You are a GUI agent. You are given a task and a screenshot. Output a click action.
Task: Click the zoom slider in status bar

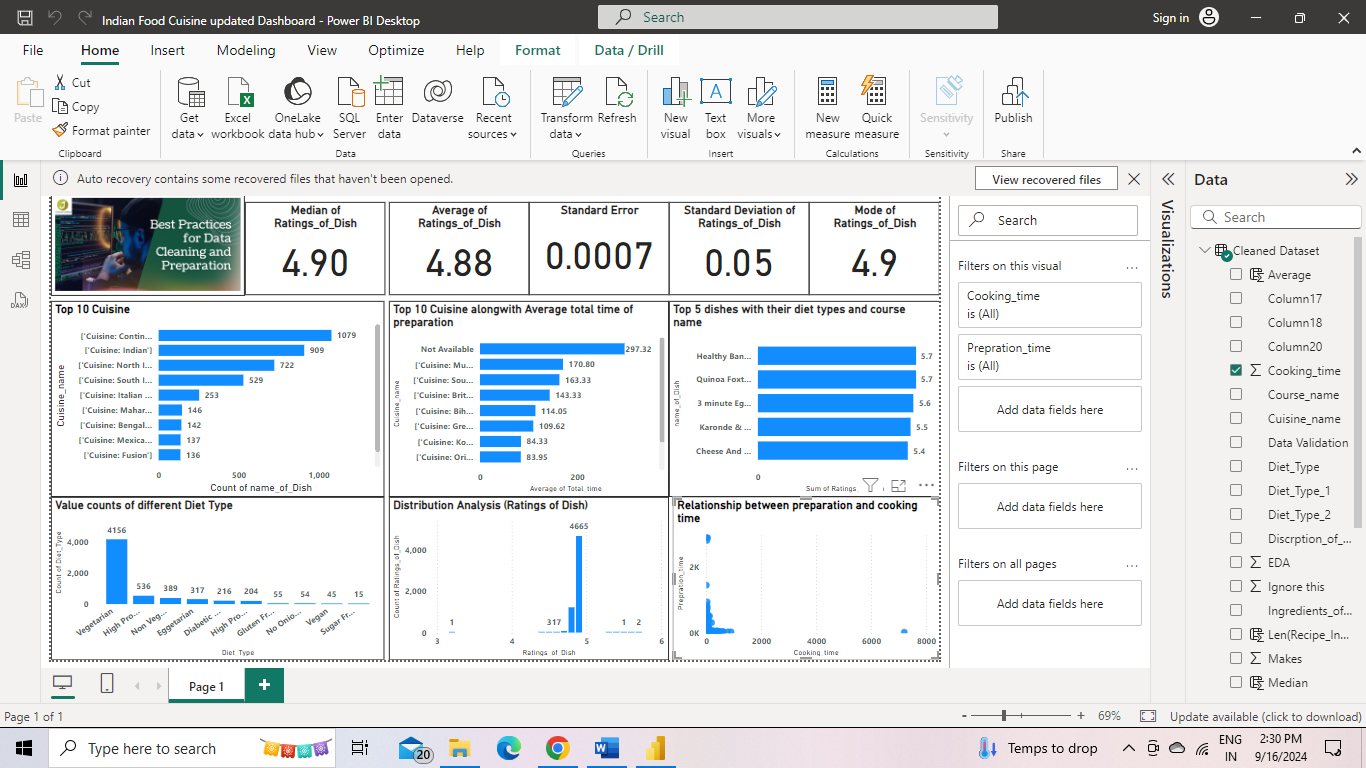point(1004,716)
